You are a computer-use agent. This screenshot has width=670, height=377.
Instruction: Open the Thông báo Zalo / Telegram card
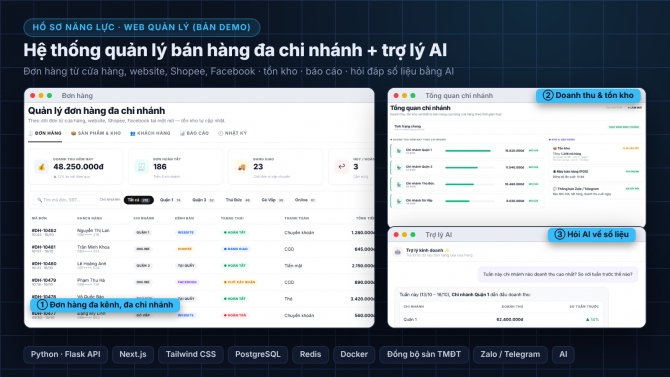pyautogui.click(x=596, y=191)
